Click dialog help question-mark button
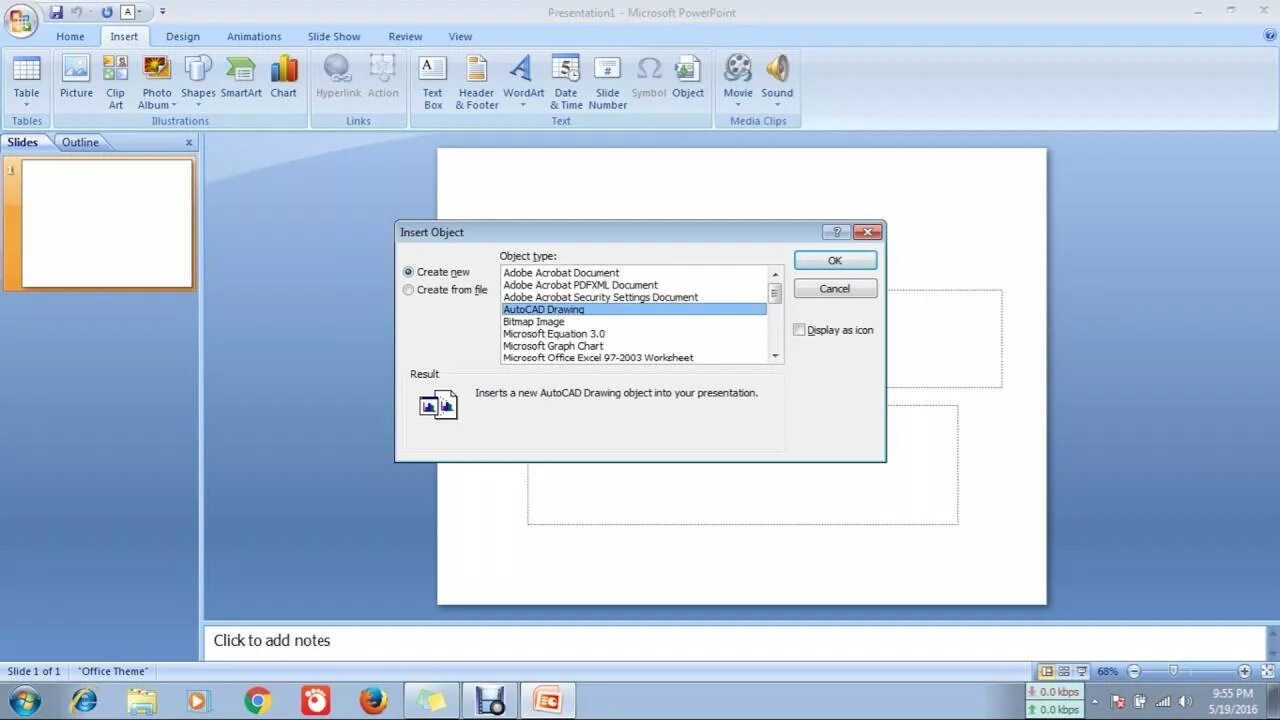Viewport: 1280px width, 720px height. click(x=837, y=232)
